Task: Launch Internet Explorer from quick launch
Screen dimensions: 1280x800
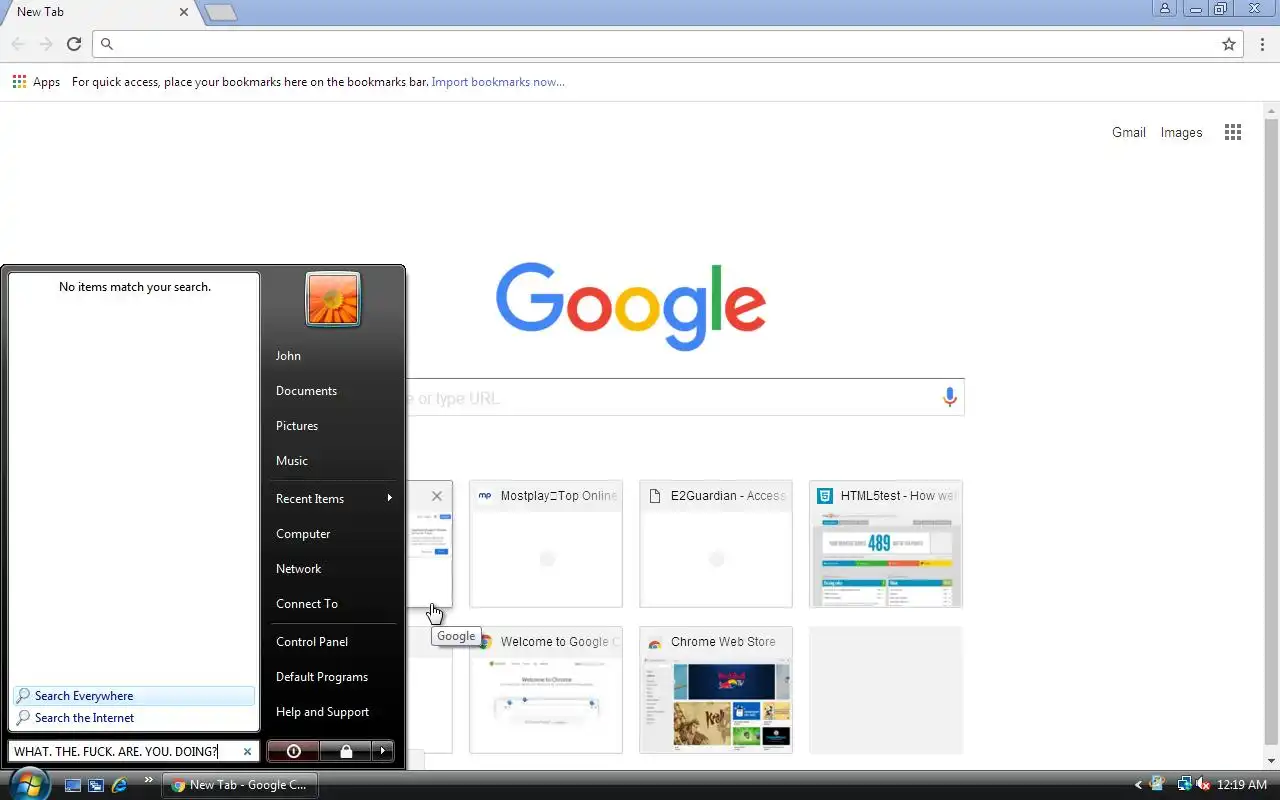Action: tap(120, 785)
